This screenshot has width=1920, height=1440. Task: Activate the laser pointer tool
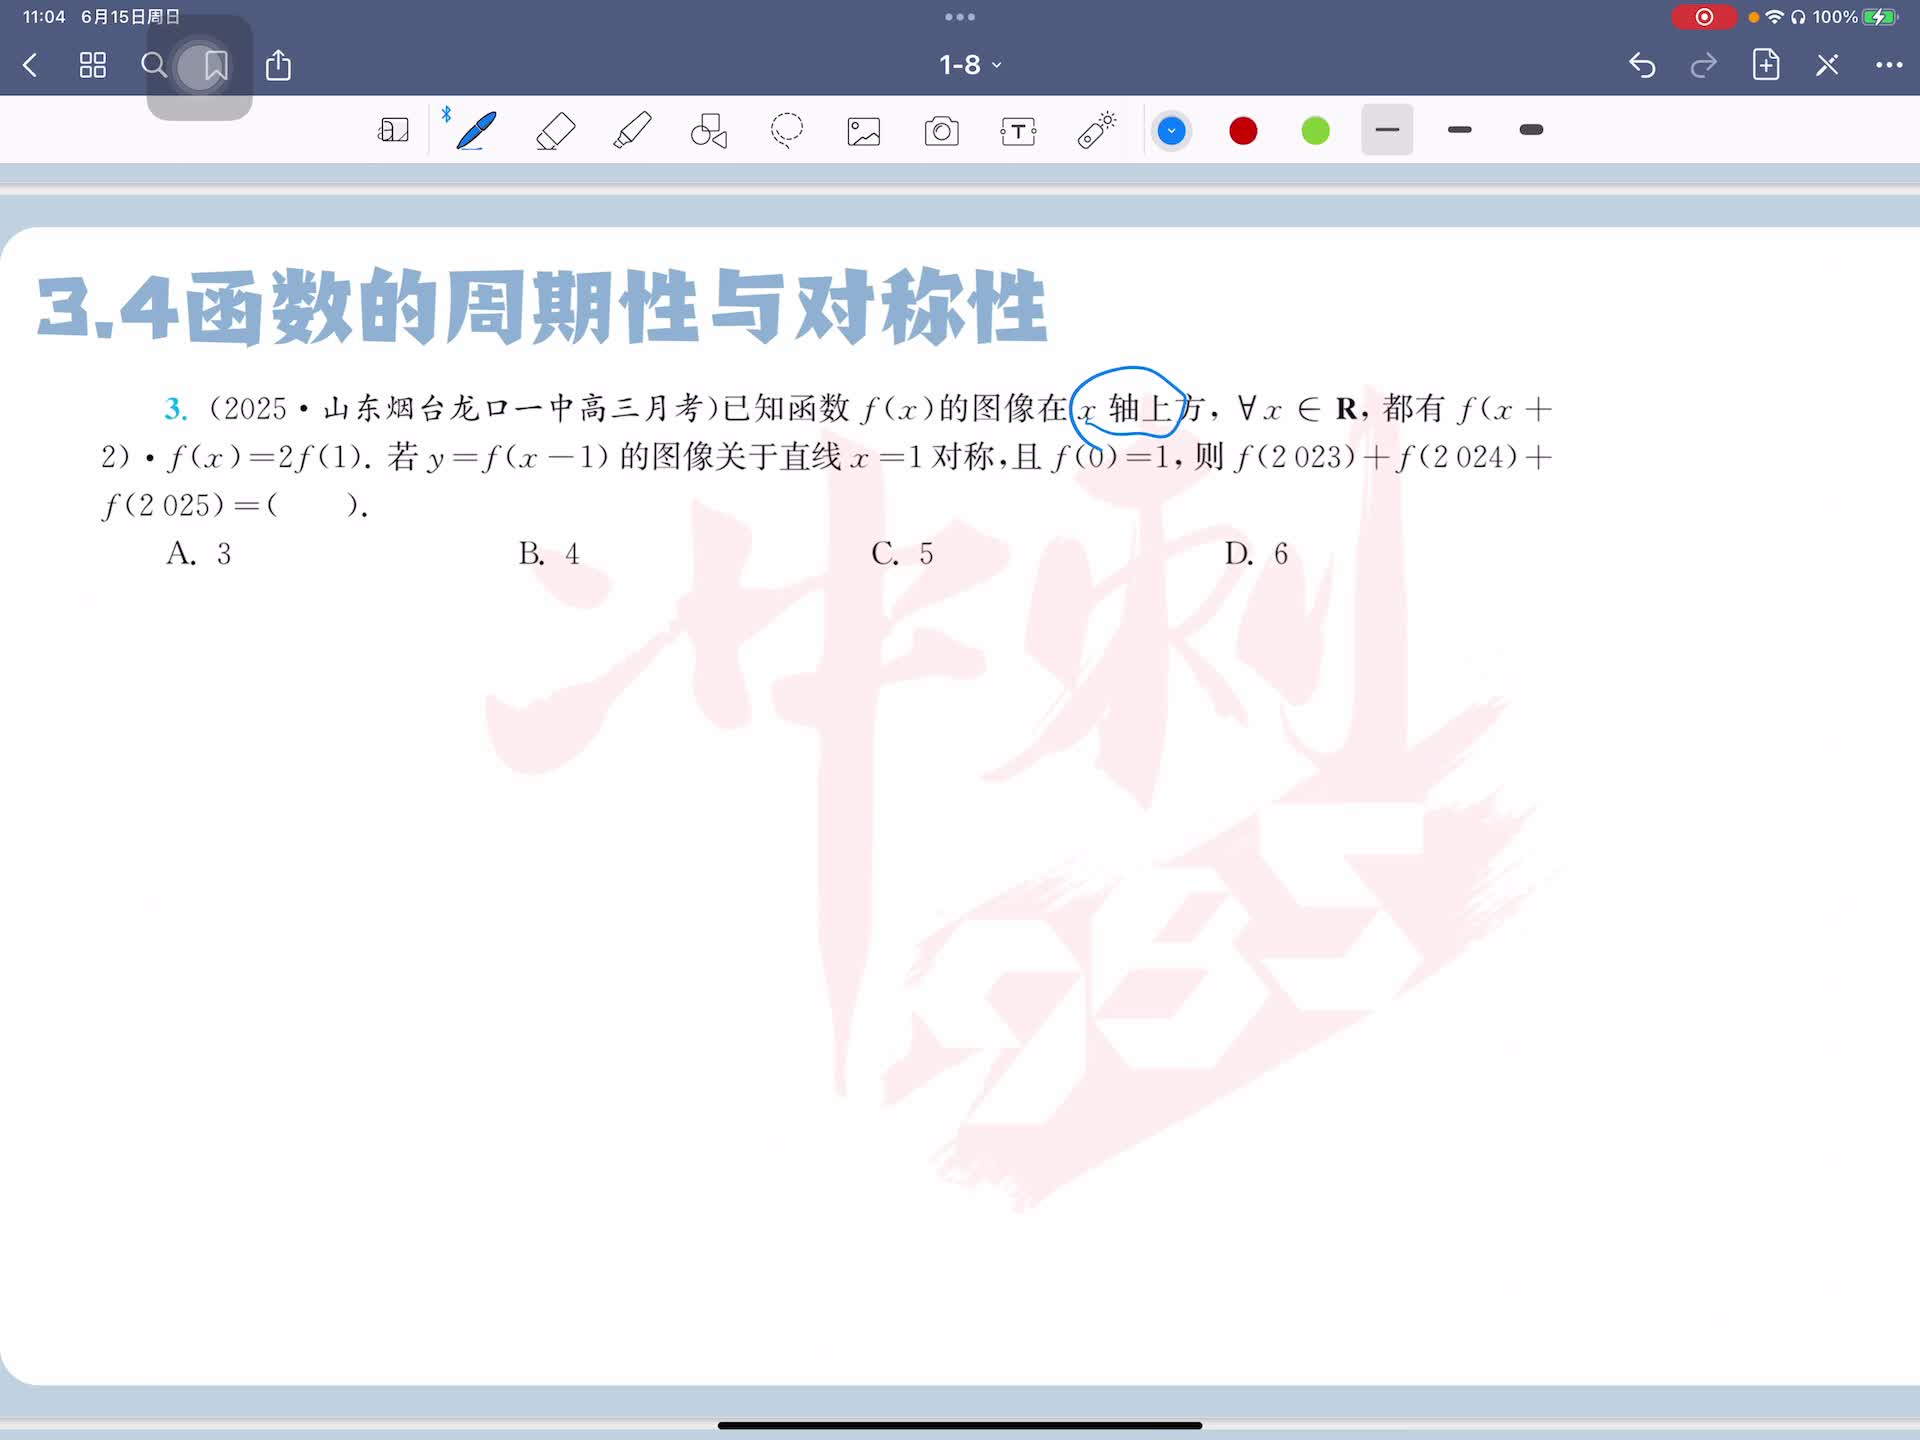click(1096, 131)
